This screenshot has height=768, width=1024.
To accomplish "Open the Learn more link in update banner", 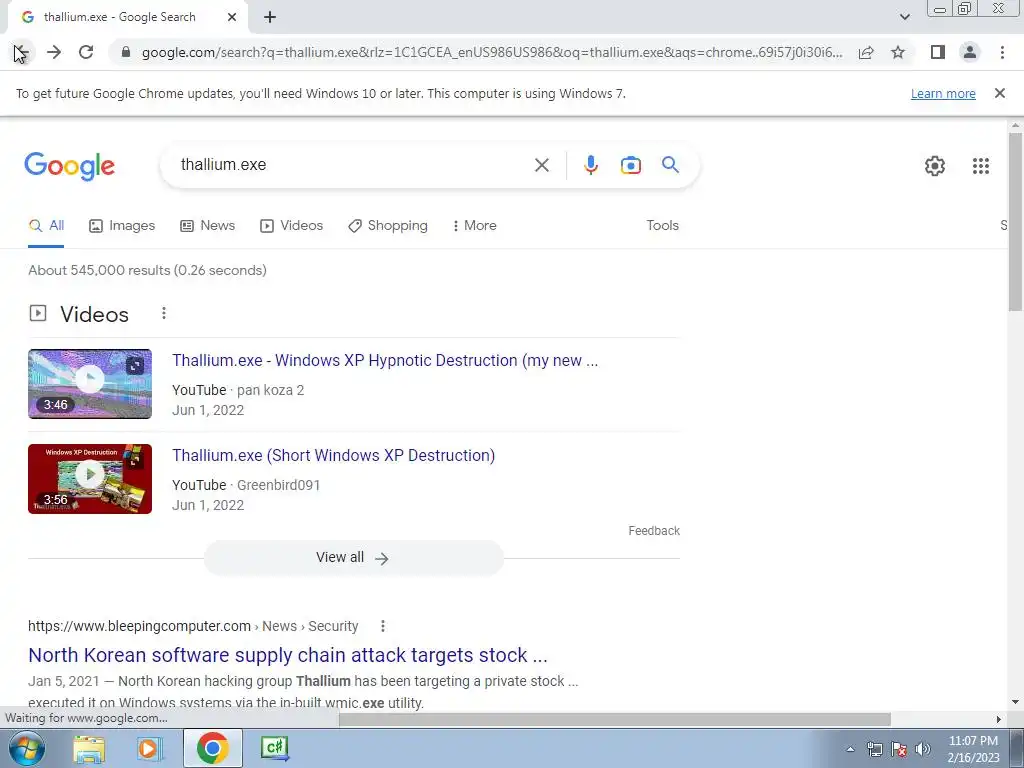I will click(943, 93).
